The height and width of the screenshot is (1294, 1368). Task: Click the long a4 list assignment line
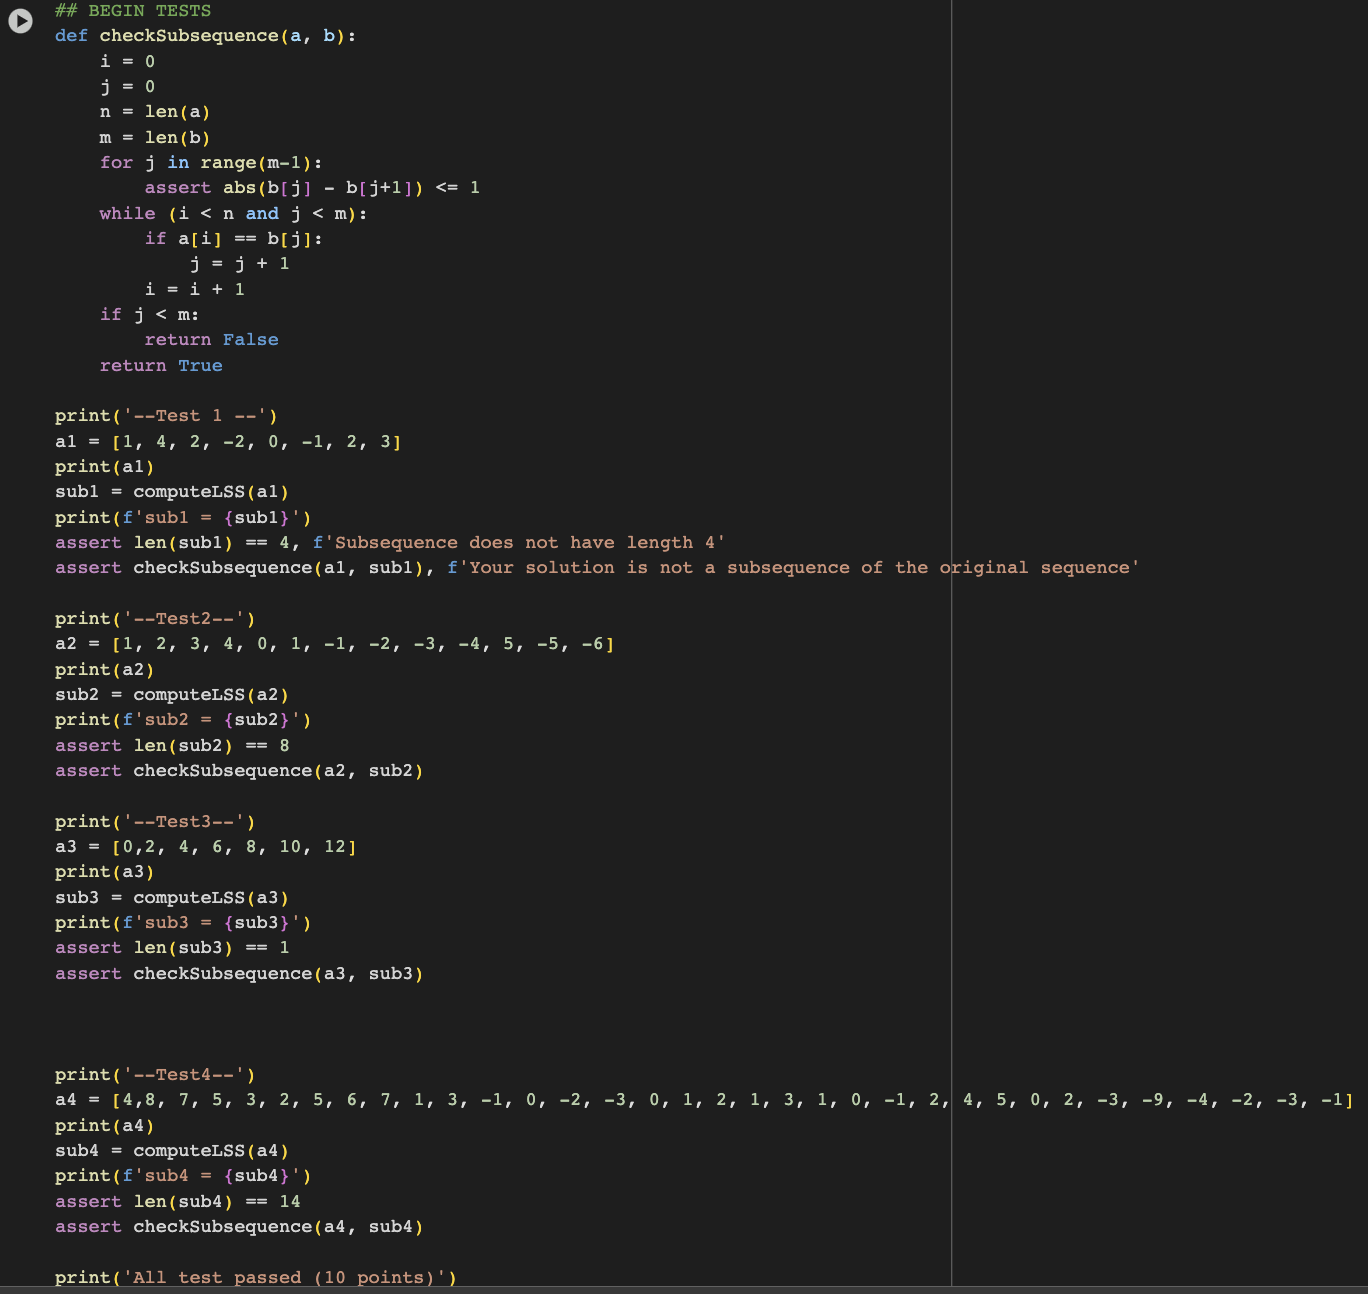[705, 1100]
